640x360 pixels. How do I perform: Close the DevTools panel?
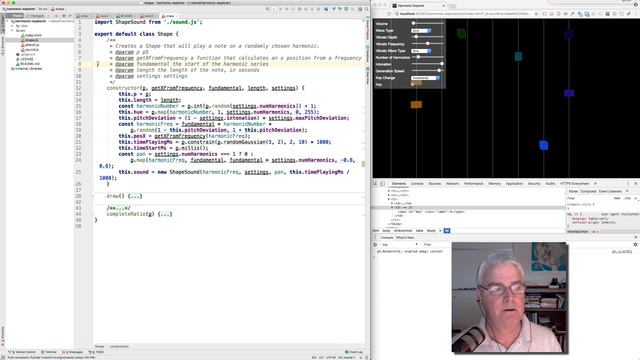click(x=636, y=184)
